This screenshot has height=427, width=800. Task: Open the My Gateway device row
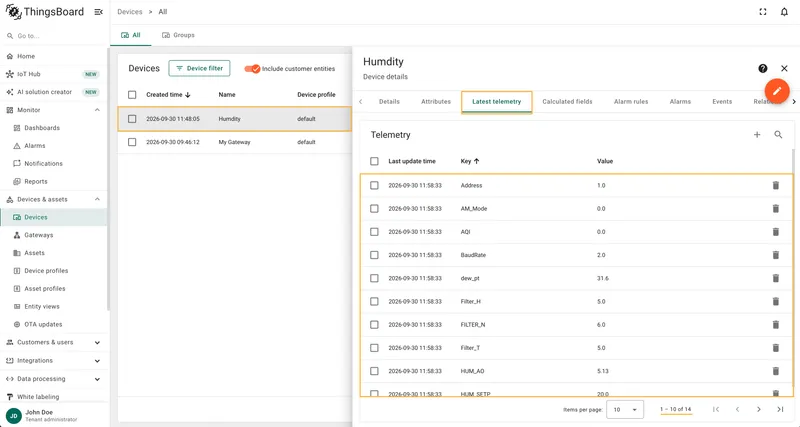[x=235, y=142]
